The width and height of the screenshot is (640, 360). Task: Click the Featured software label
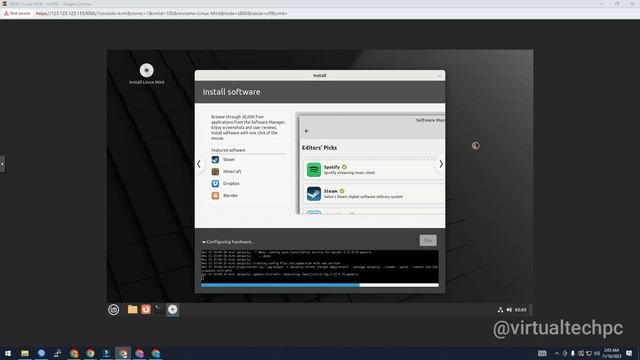point(228,150)
